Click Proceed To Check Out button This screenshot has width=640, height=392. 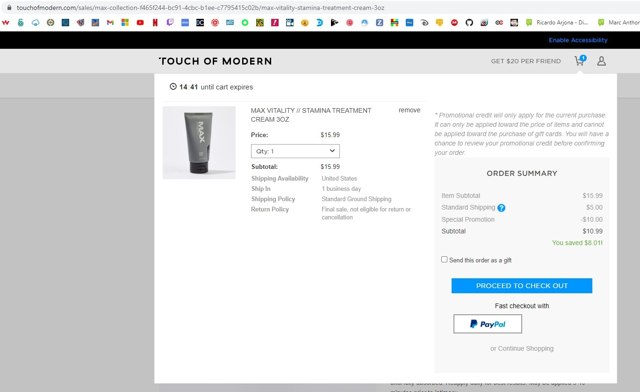(x=522, y=285)
